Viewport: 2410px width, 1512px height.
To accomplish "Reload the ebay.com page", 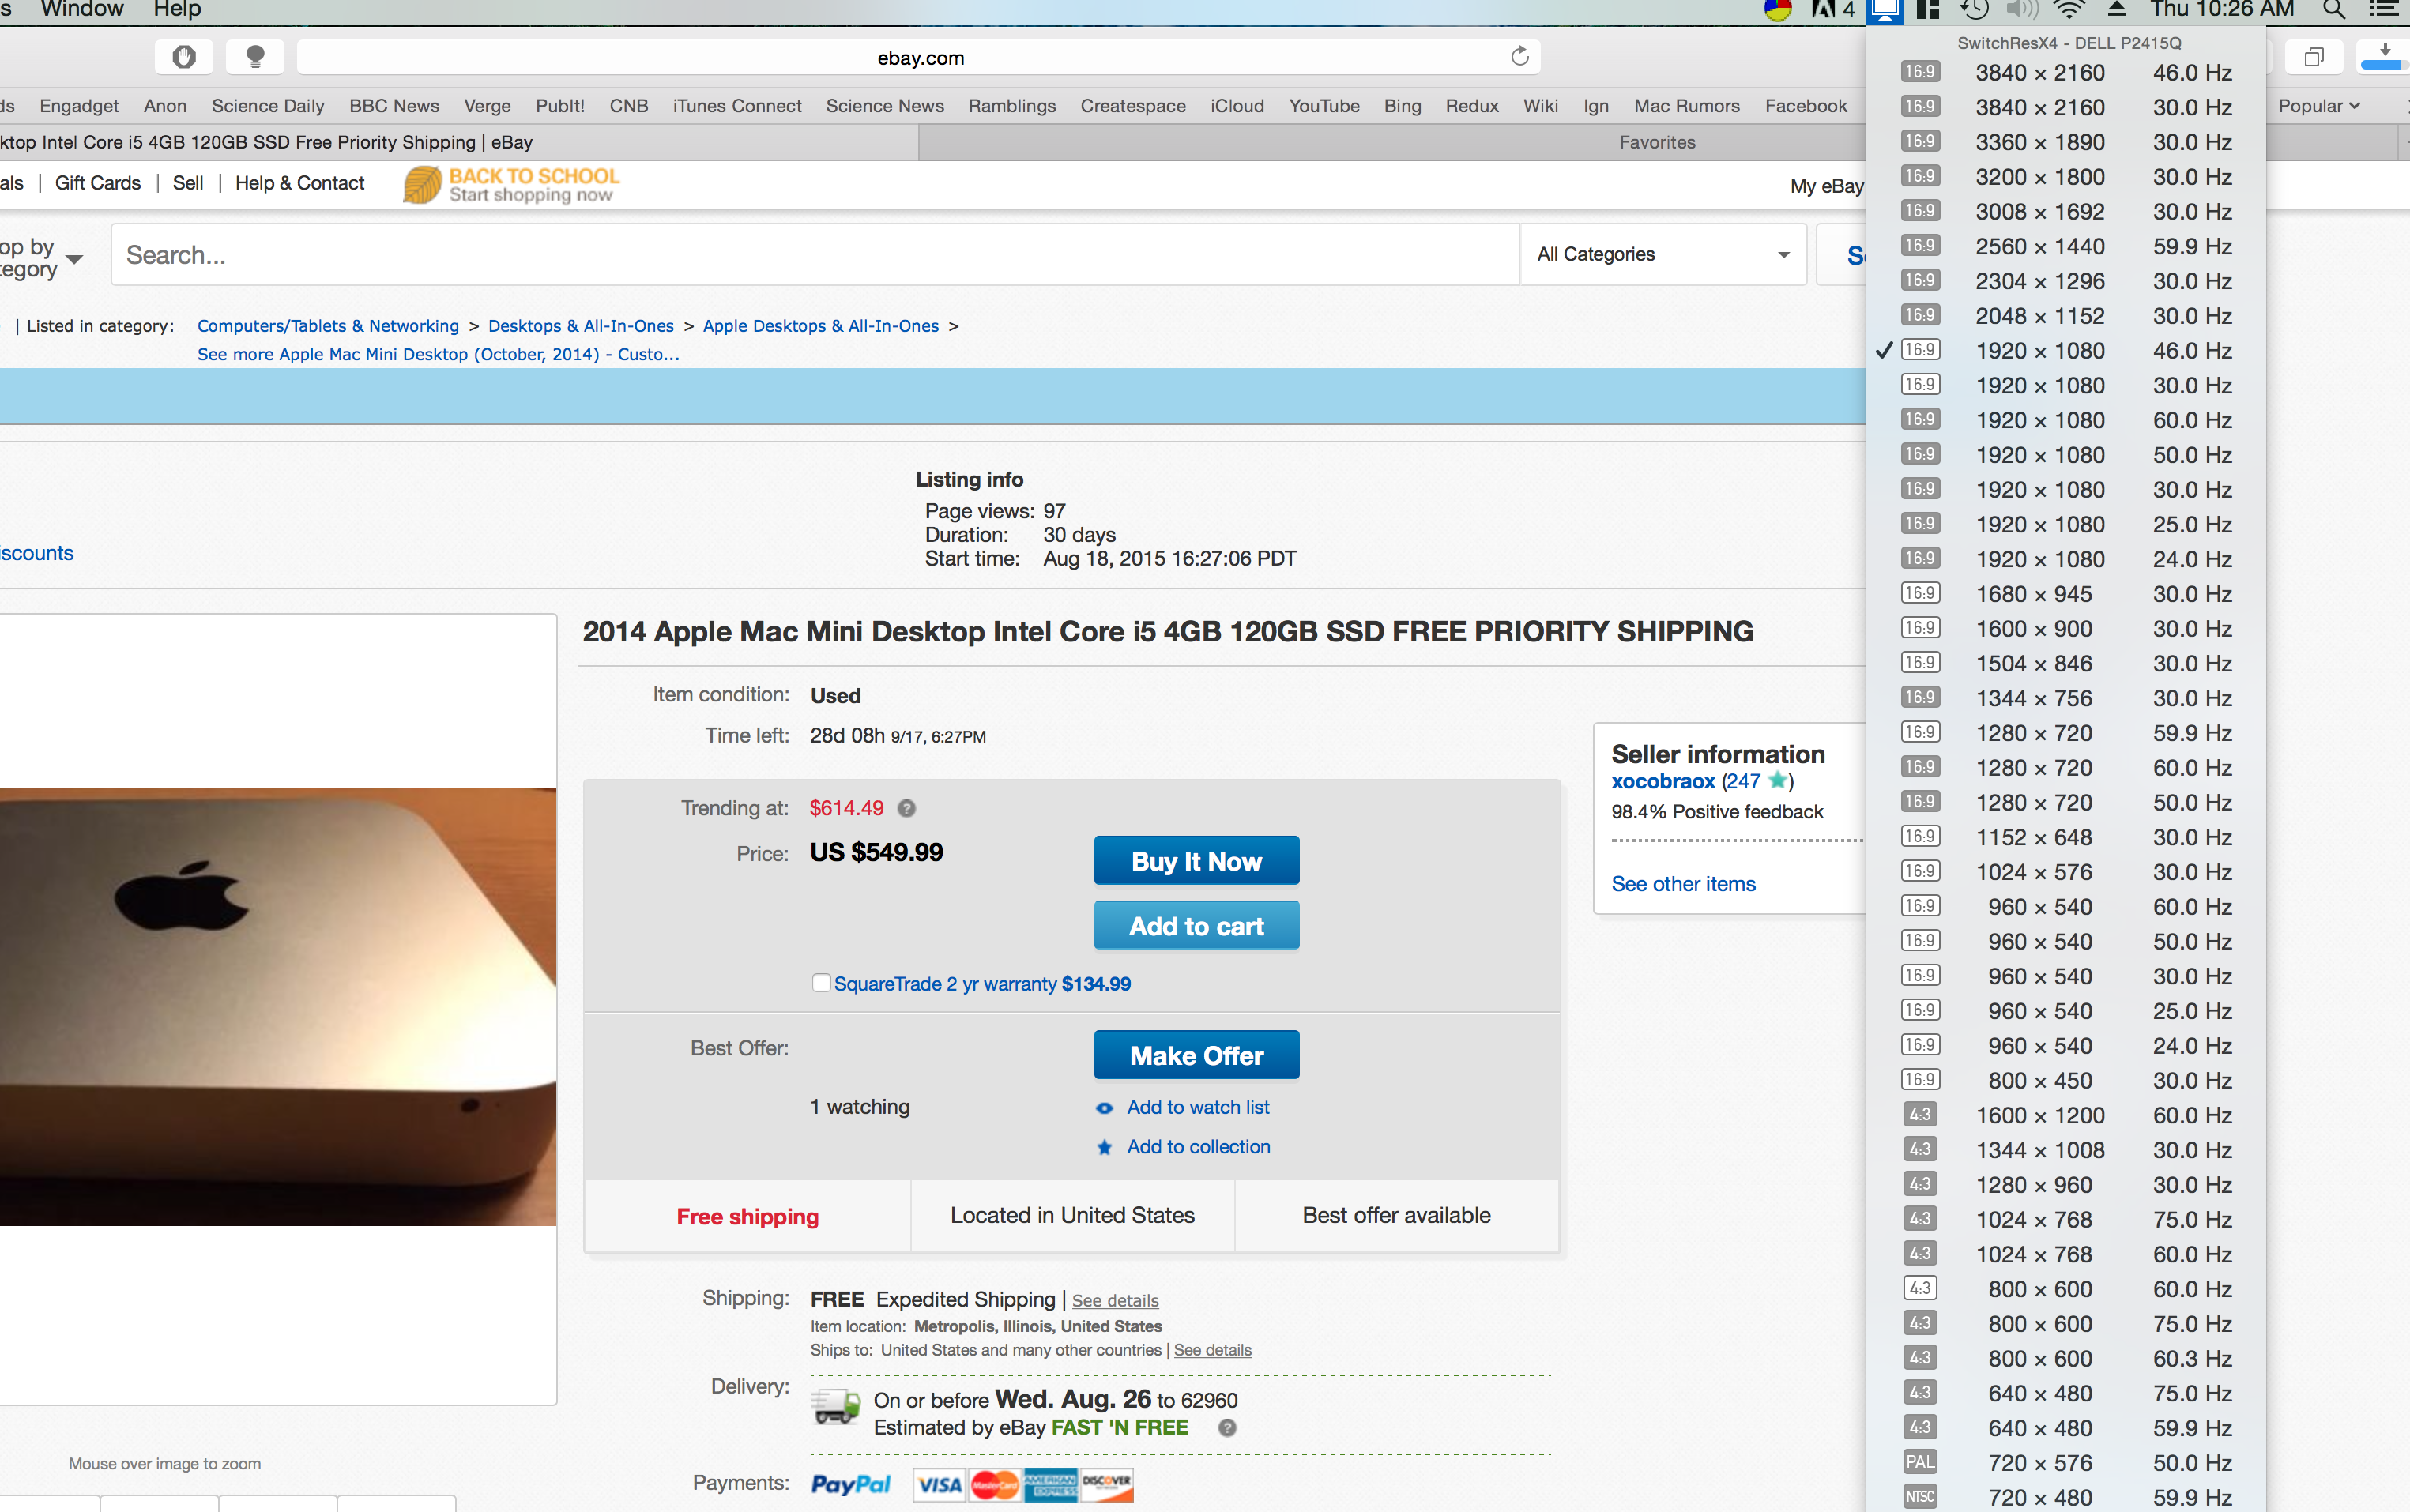I will [1519, 57].
